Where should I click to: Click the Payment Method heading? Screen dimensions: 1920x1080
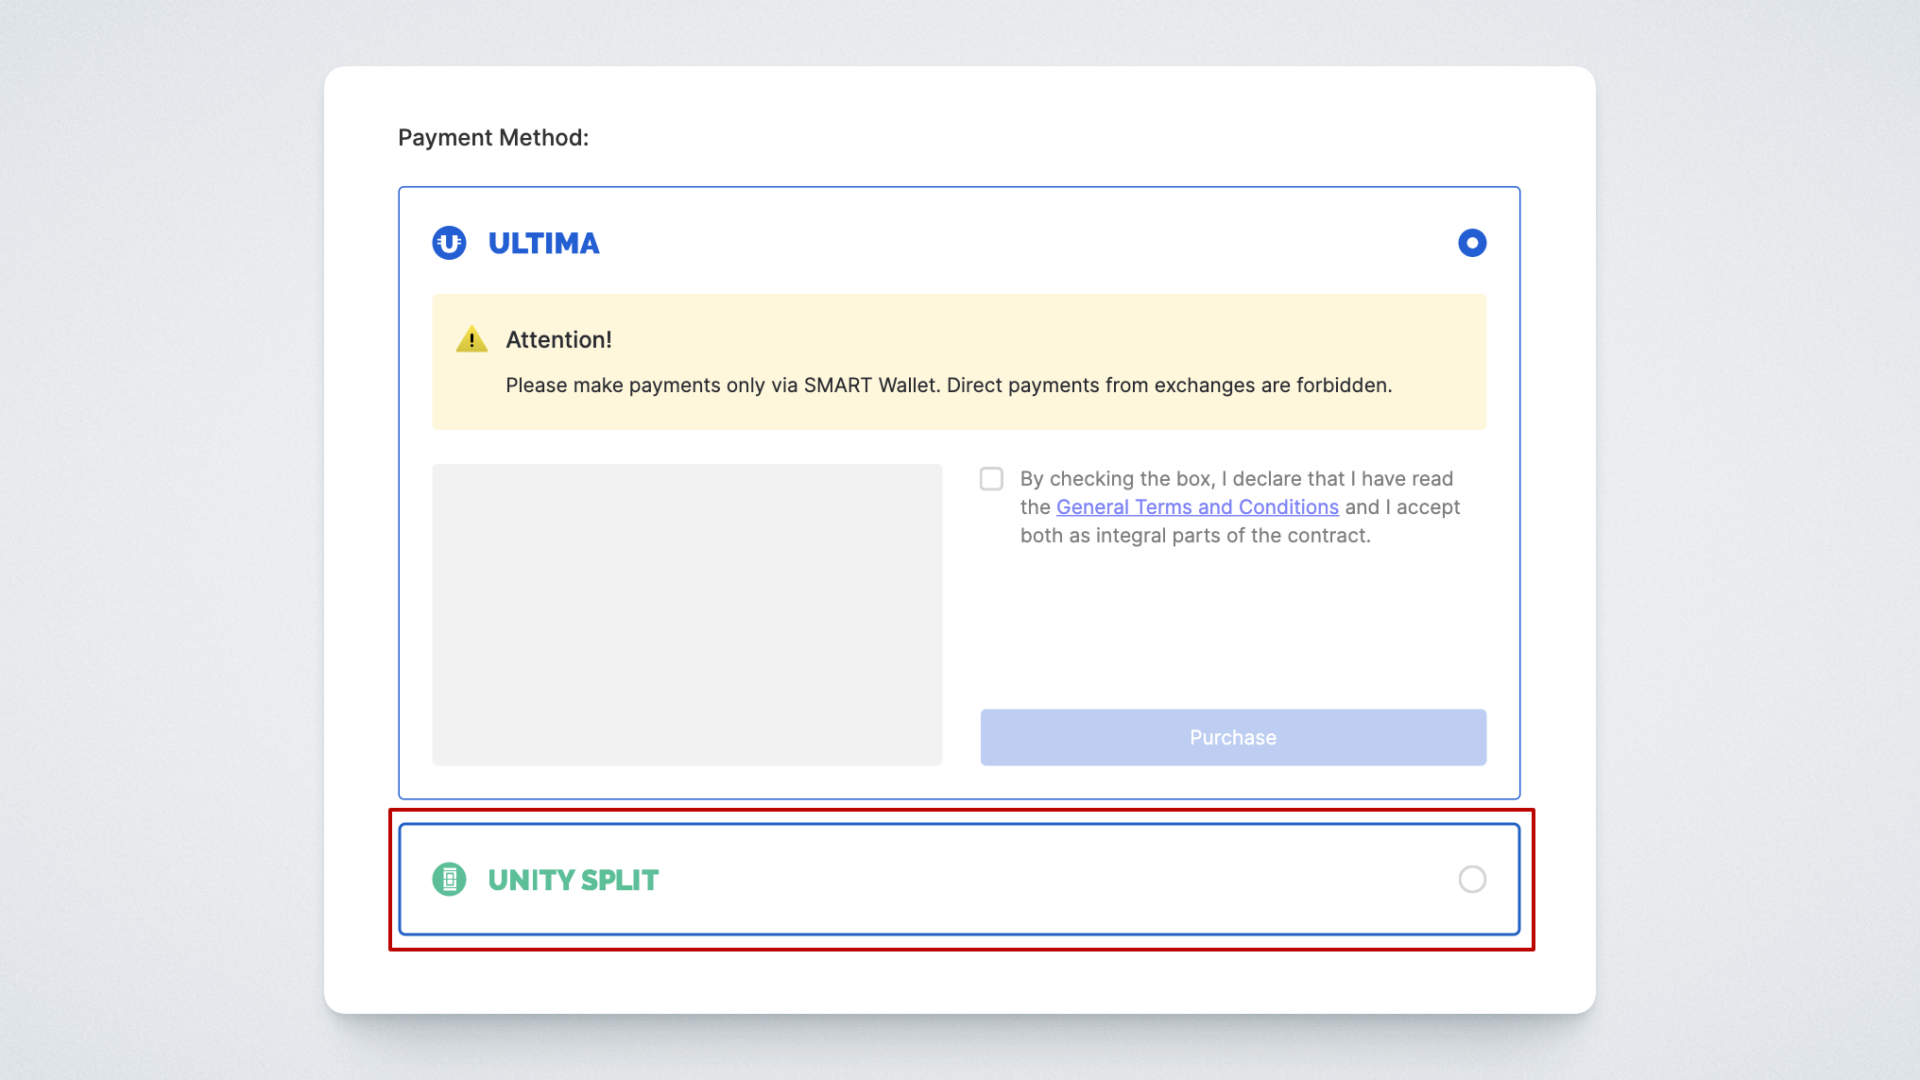point(493,138)
